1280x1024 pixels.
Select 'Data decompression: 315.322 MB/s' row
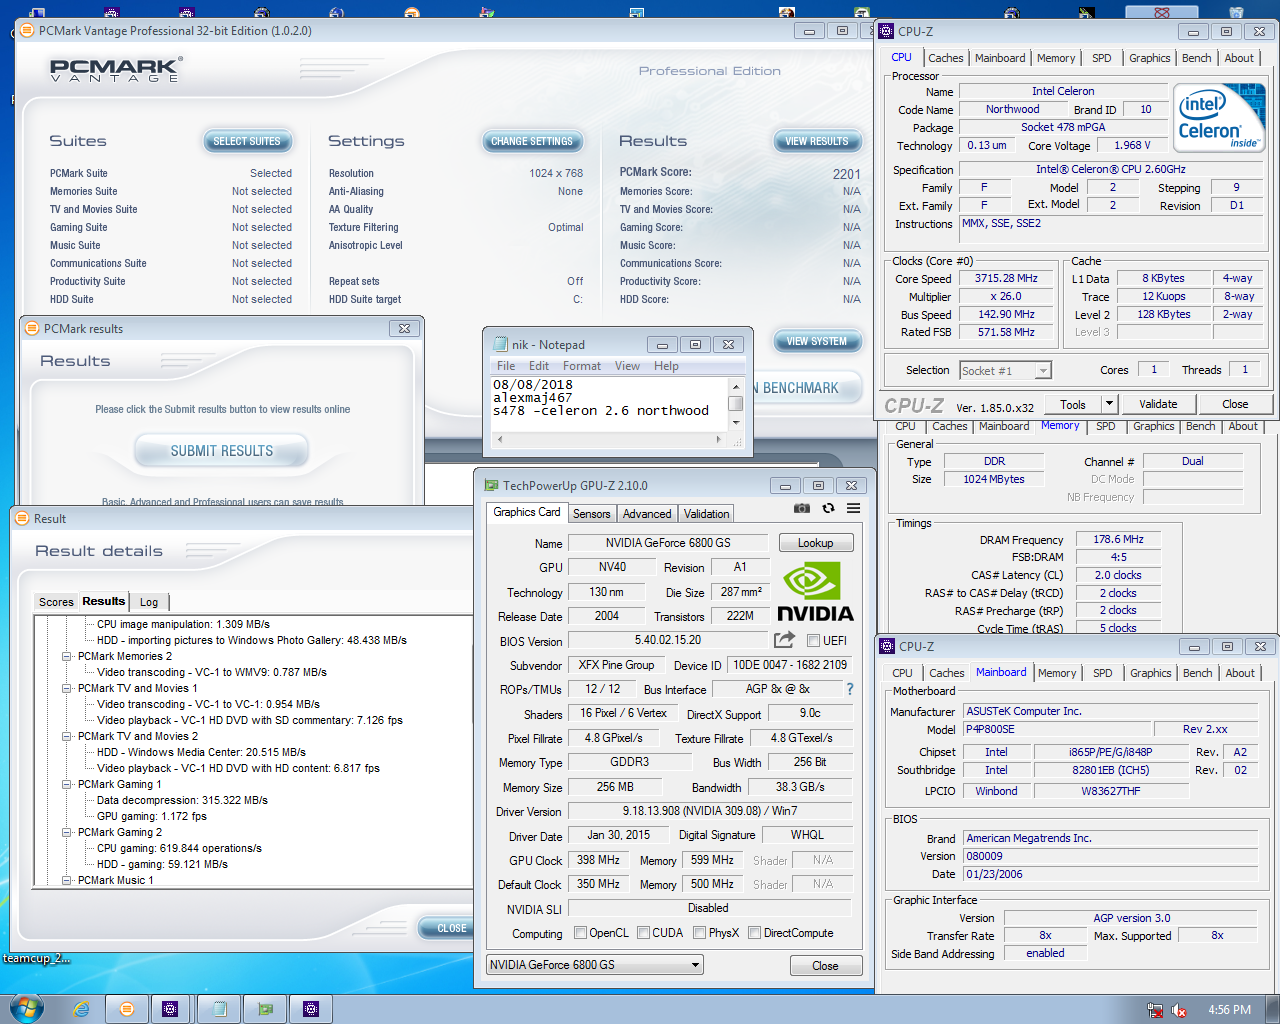click(182, 800)
